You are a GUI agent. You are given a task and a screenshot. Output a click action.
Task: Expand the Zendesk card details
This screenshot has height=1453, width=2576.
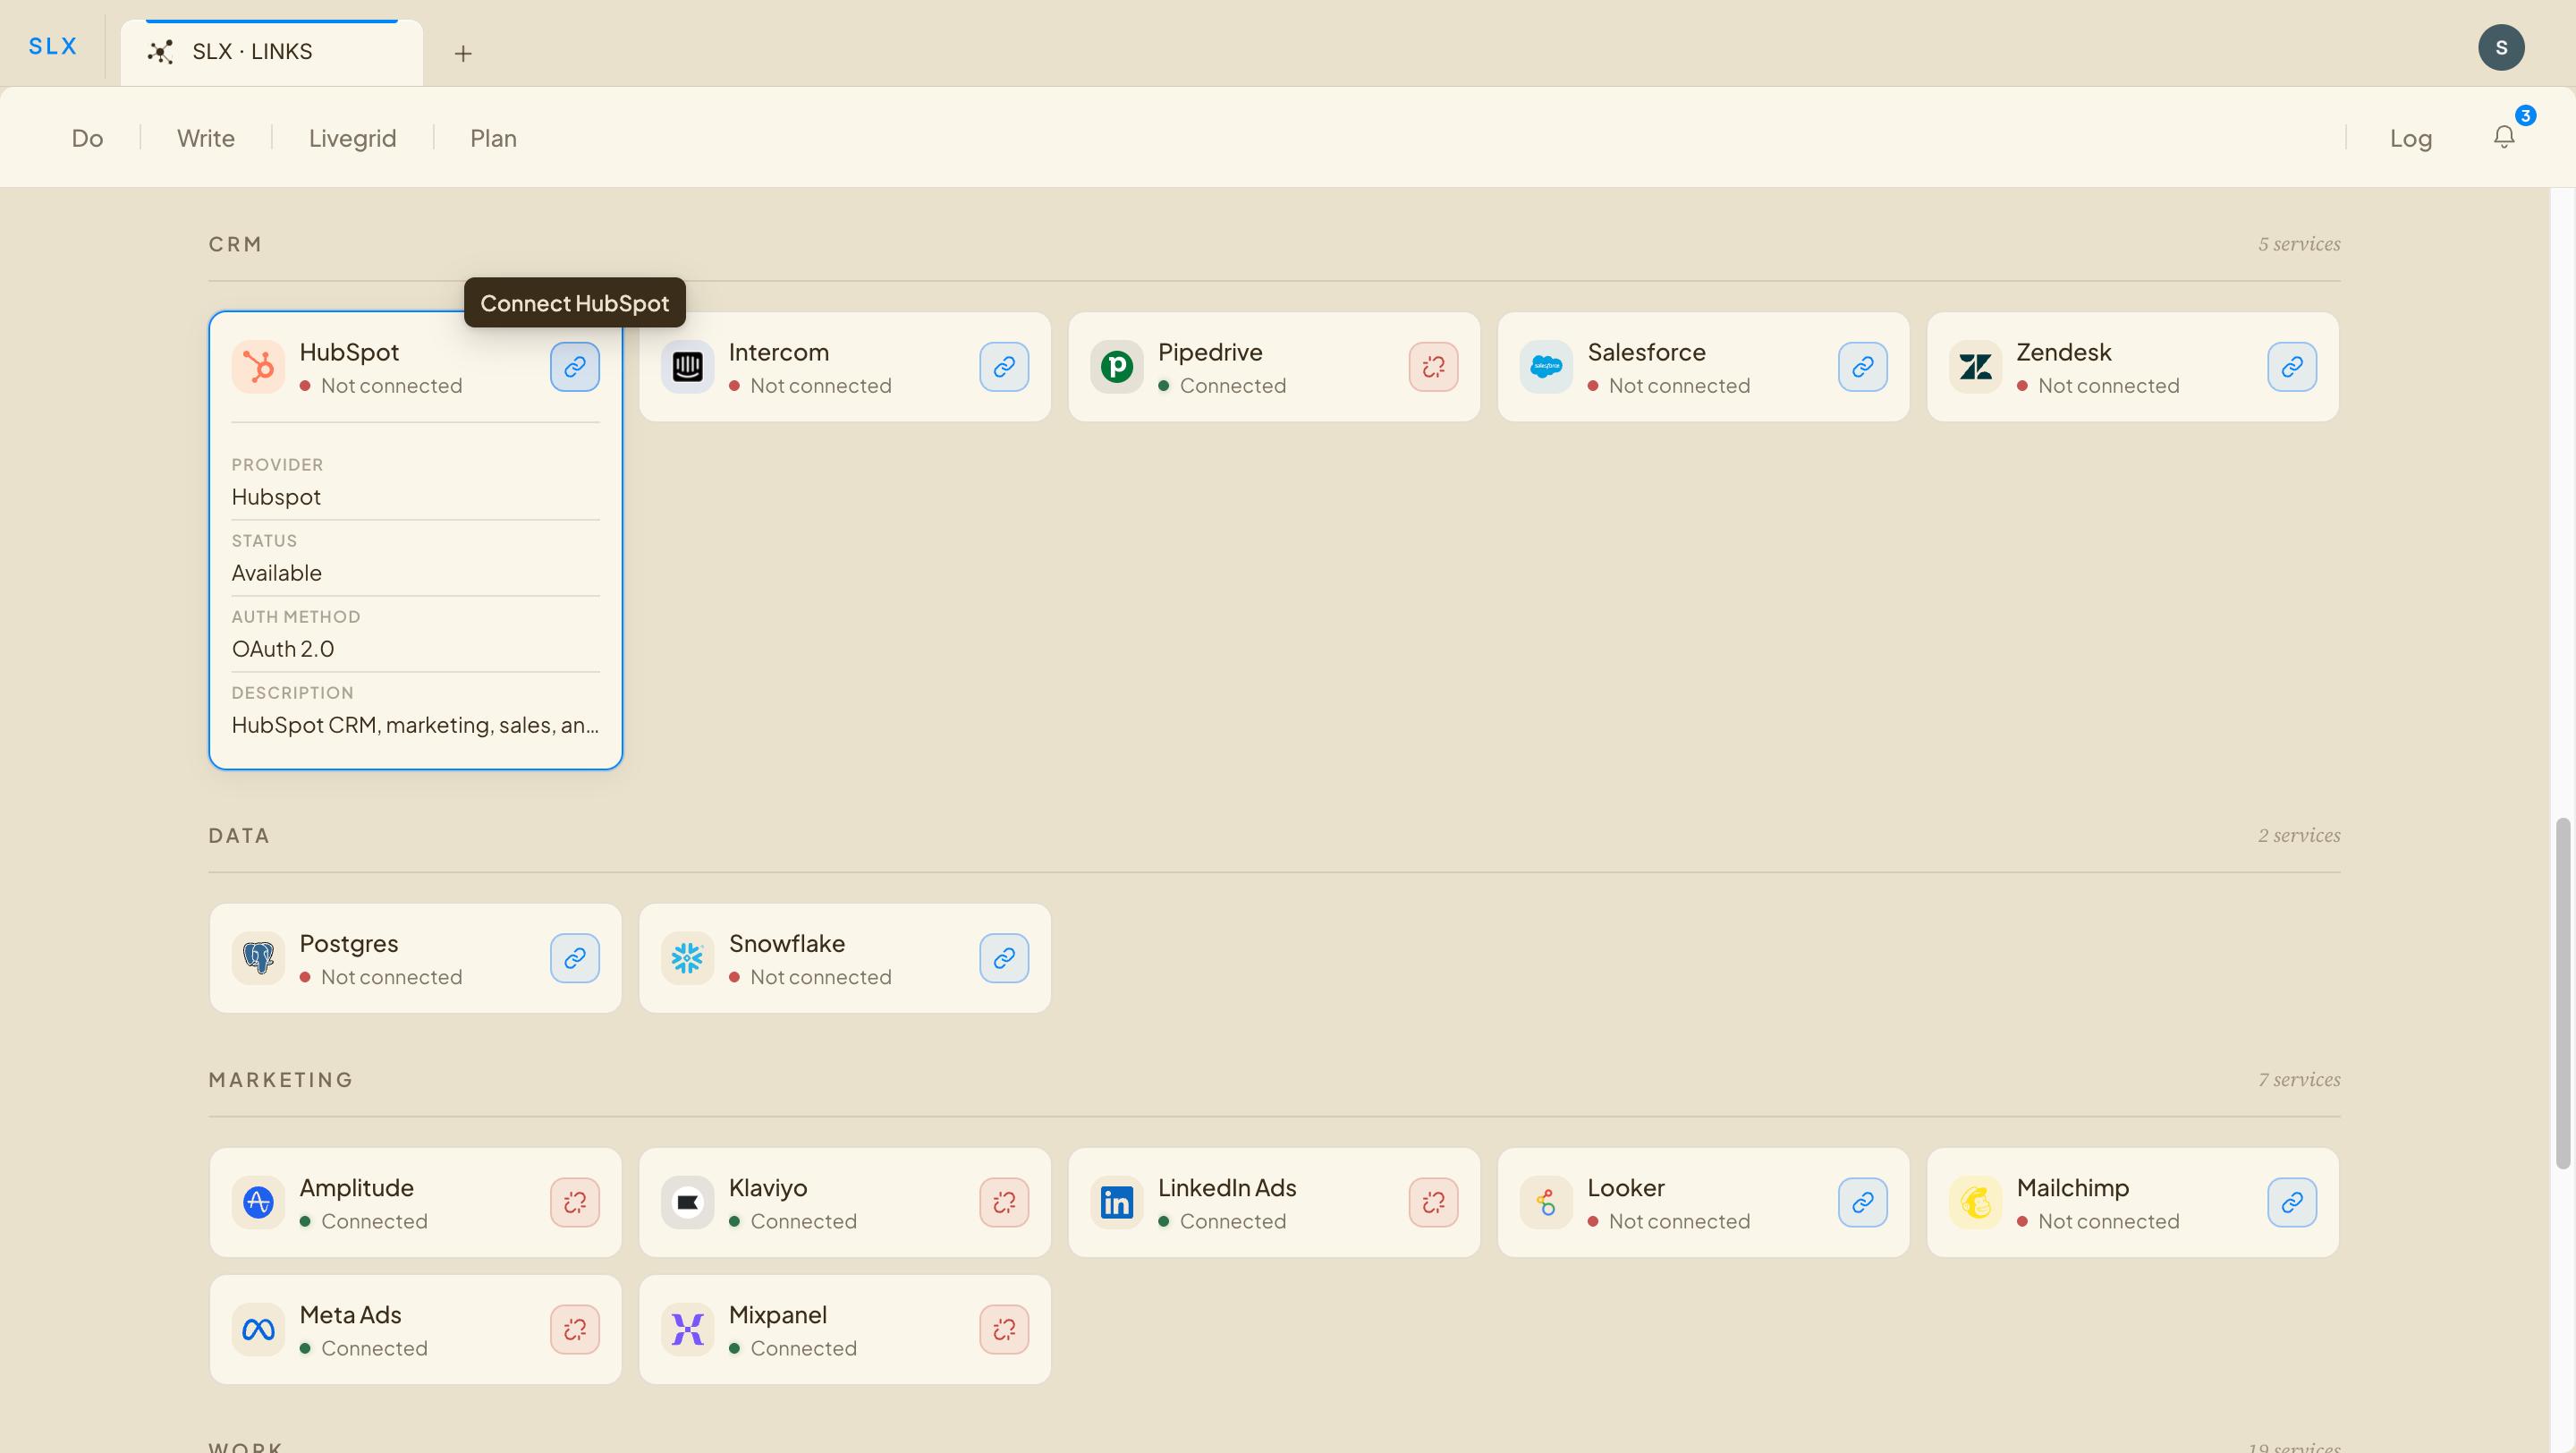coord(2133,367)
